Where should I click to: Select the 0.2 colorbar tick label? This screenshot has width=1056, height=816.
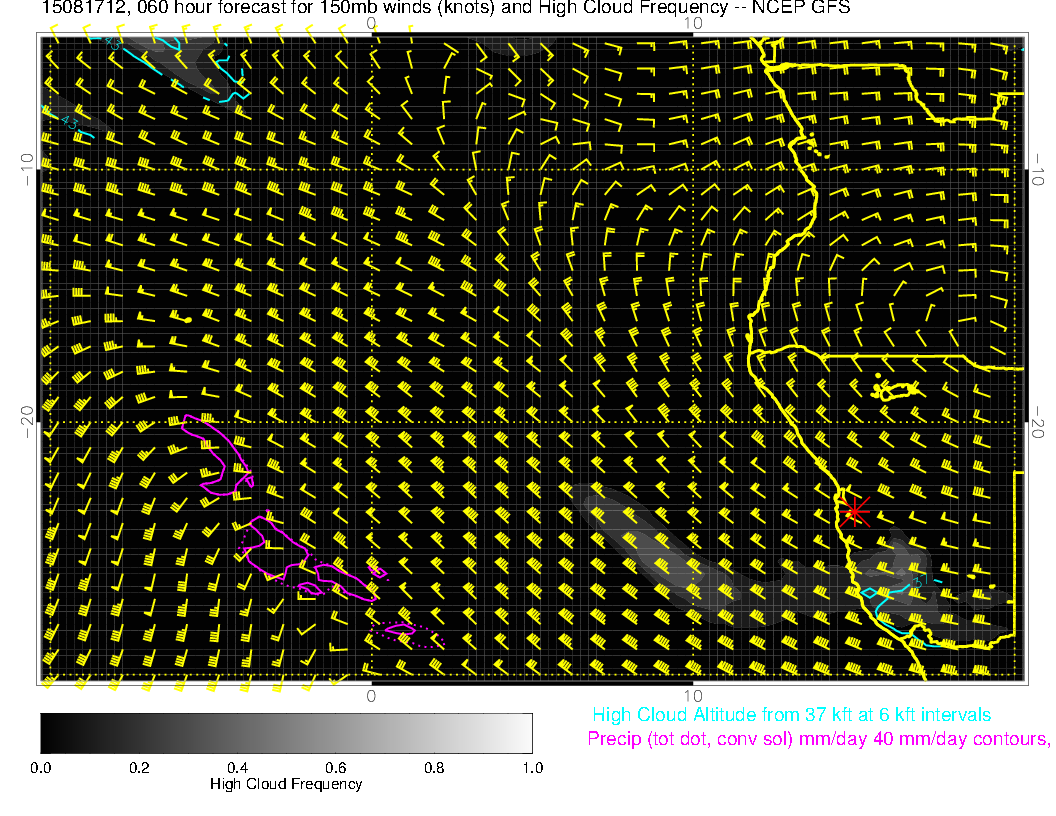tap(139, 768)
